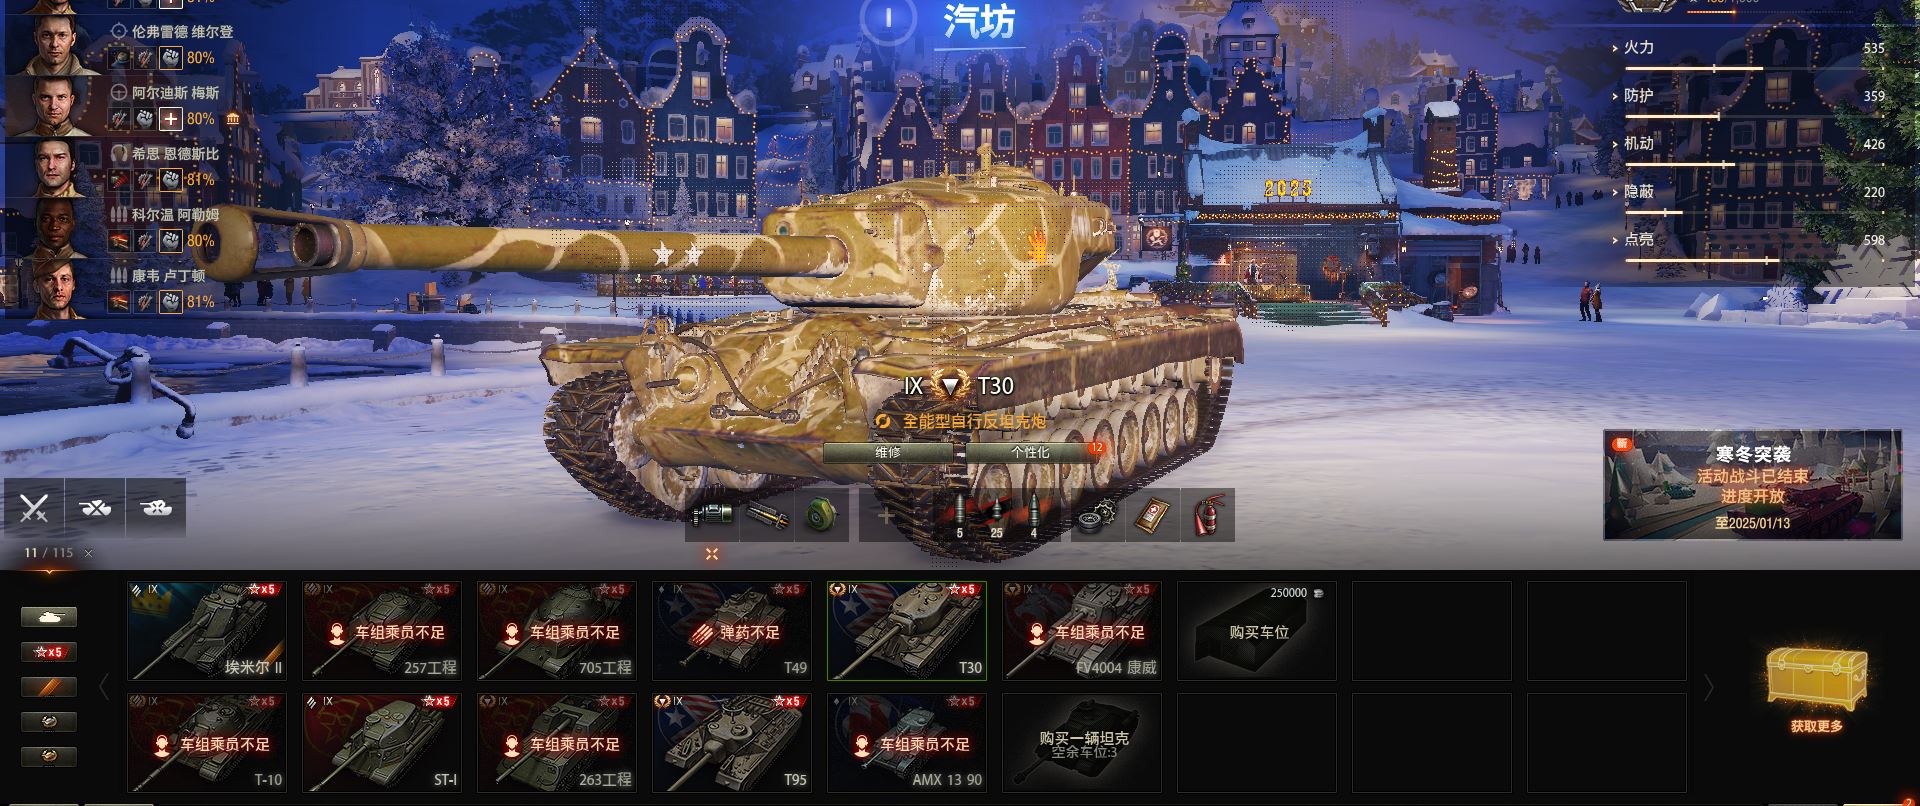This screenshot has width=1920, height=806.
Task: Select the green ventilation equipment slot
Action: click(x=822, y=516)
